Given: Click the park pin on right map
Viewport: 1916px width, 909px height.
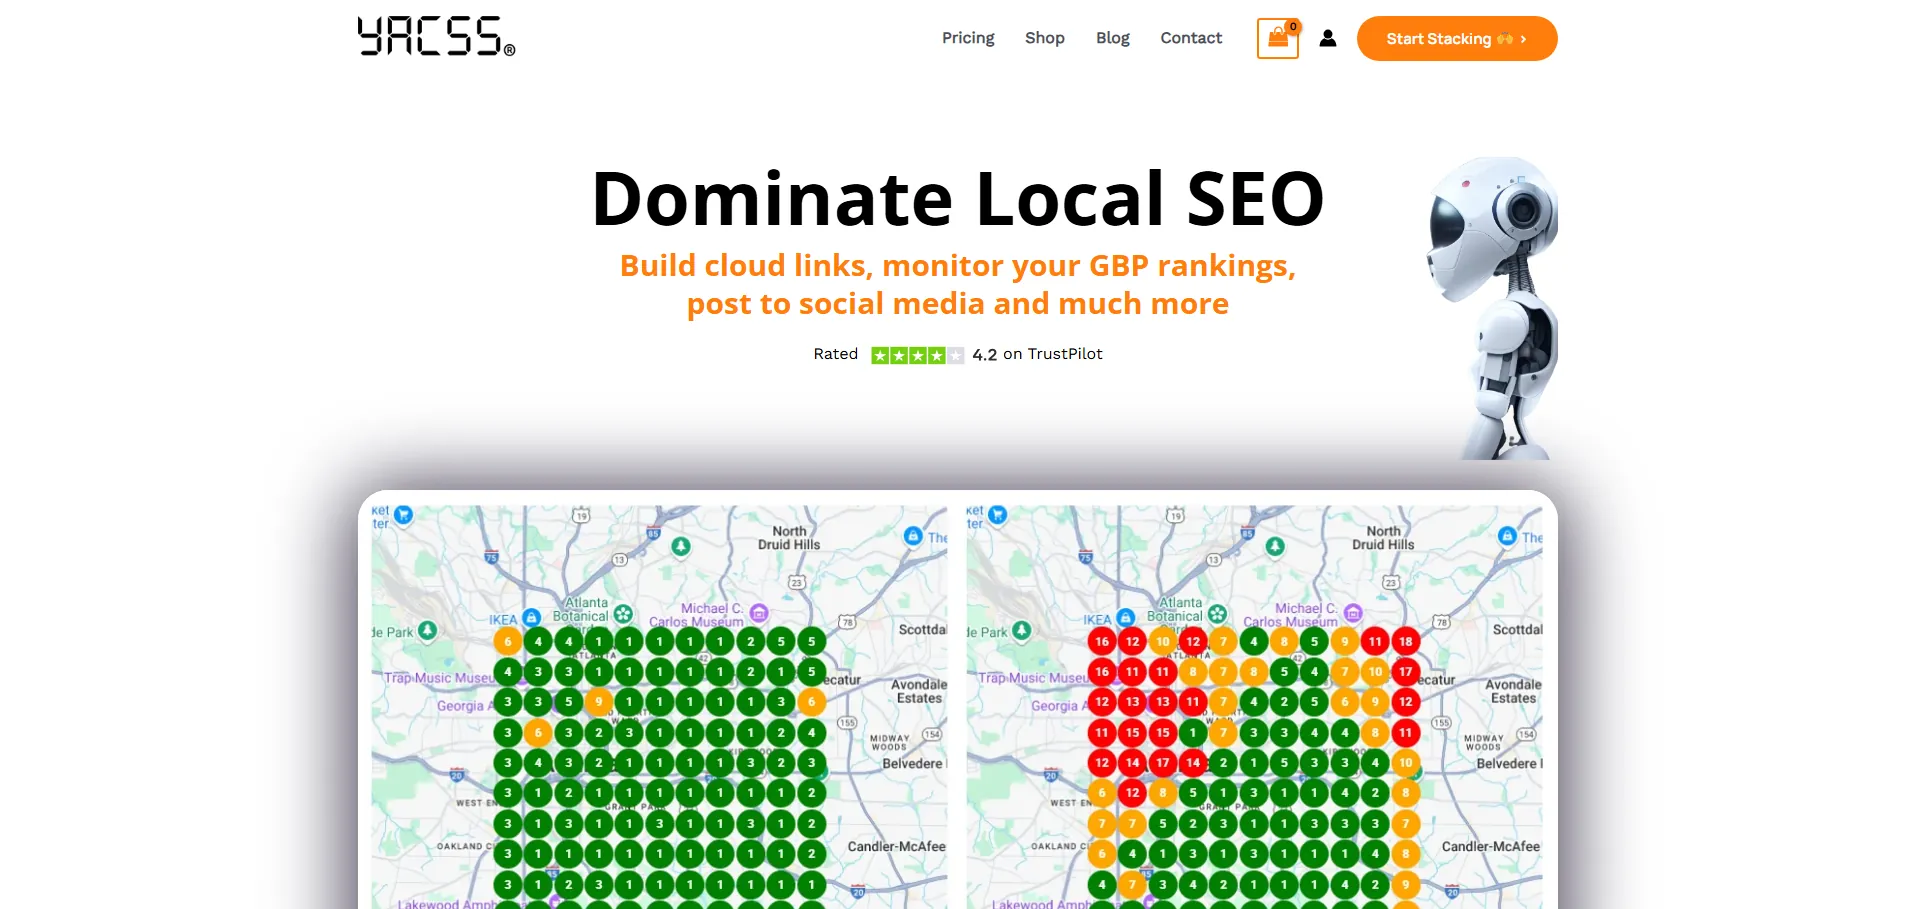Looking at the screenshot, I should [1021, 631].
